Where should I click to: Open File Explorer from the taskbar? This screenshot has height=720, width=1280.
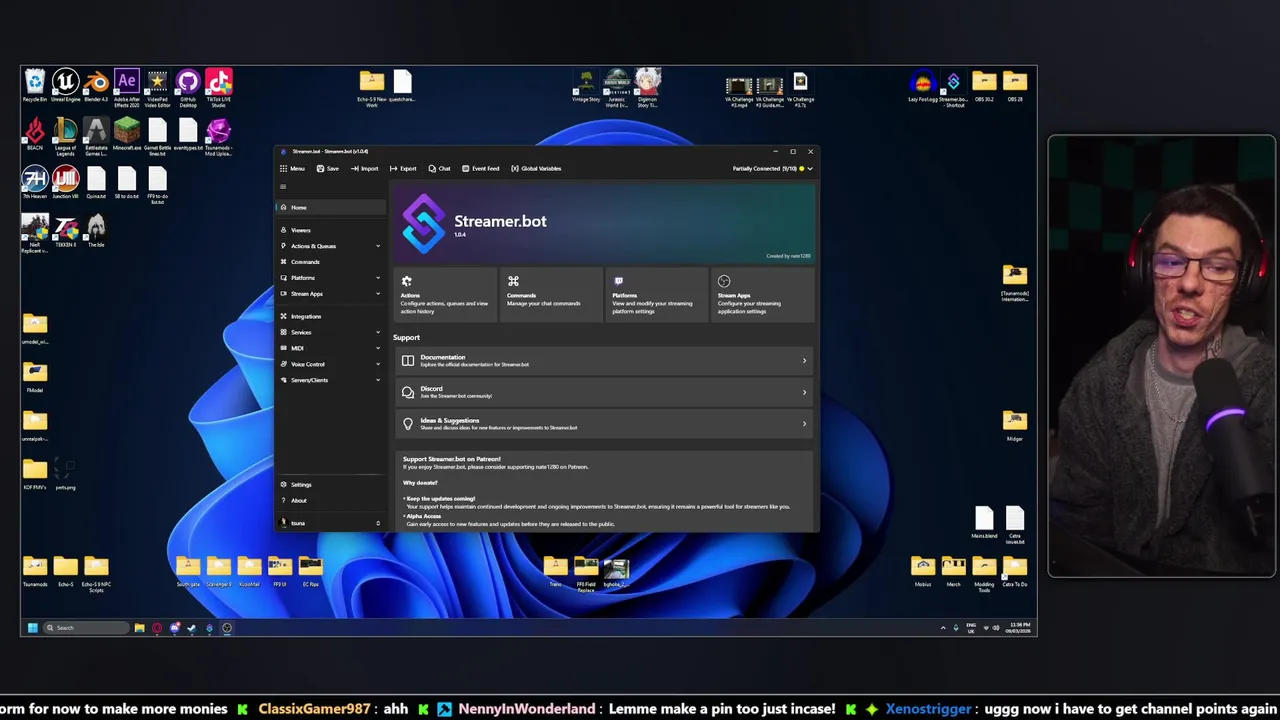(x=139, y=628)
